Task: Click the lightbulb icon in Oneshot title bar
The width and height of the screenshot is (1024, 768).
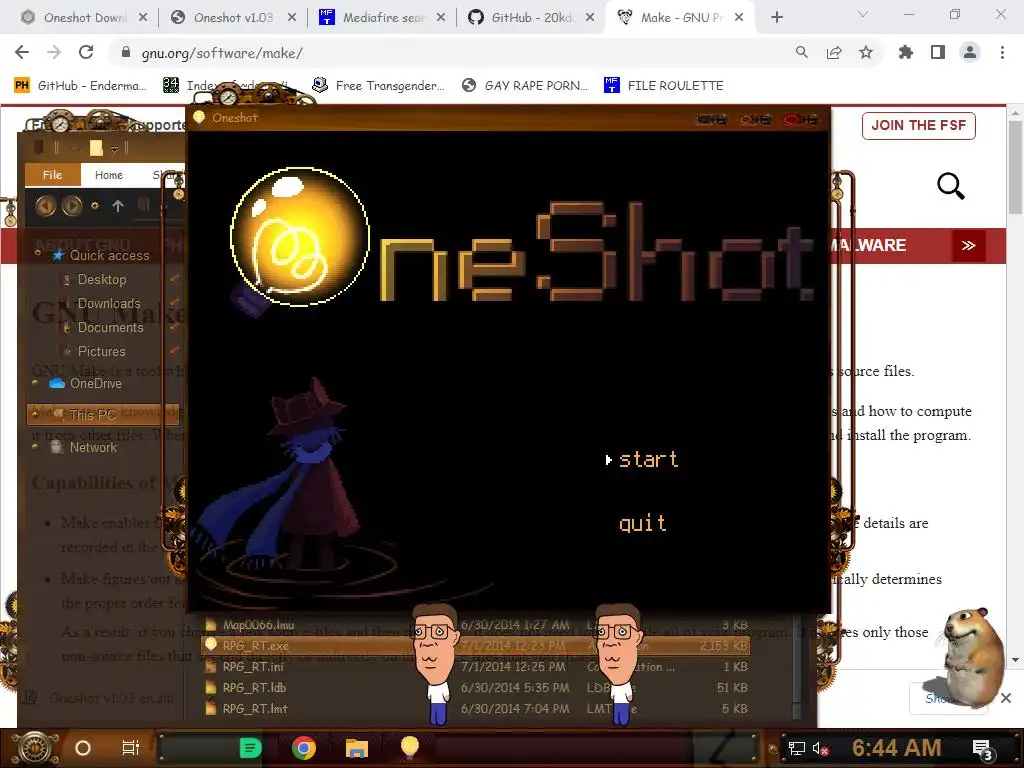Action: click(199, 118)
